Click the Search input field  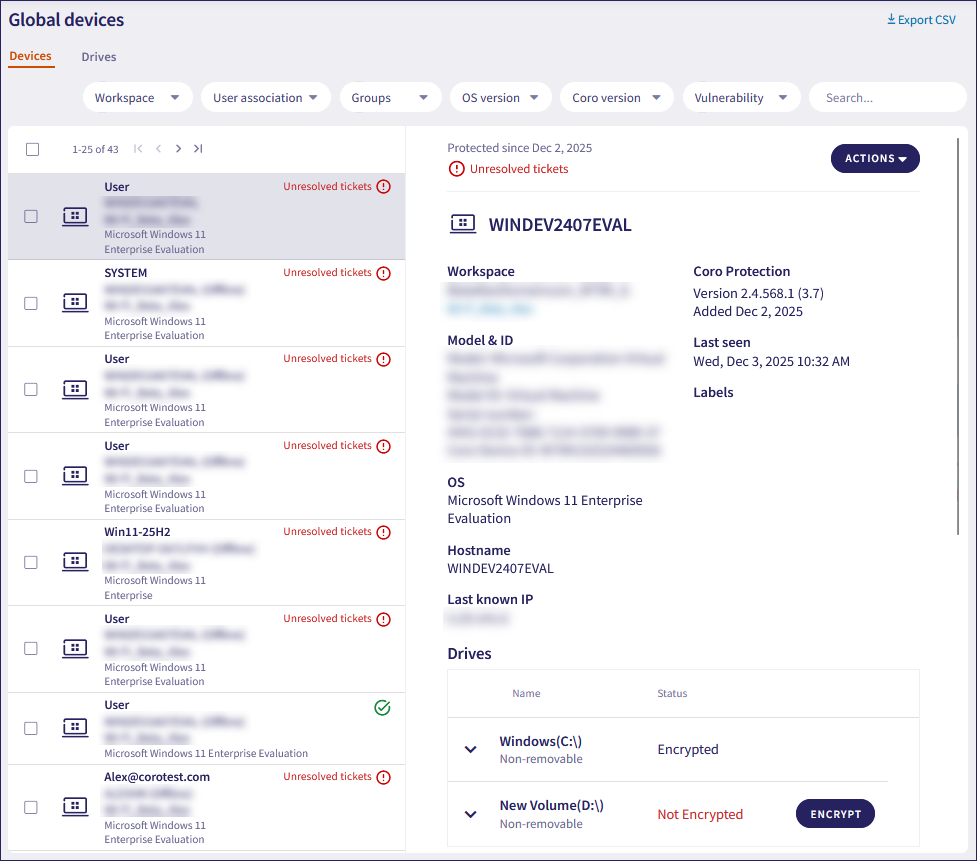pos(886,98)
